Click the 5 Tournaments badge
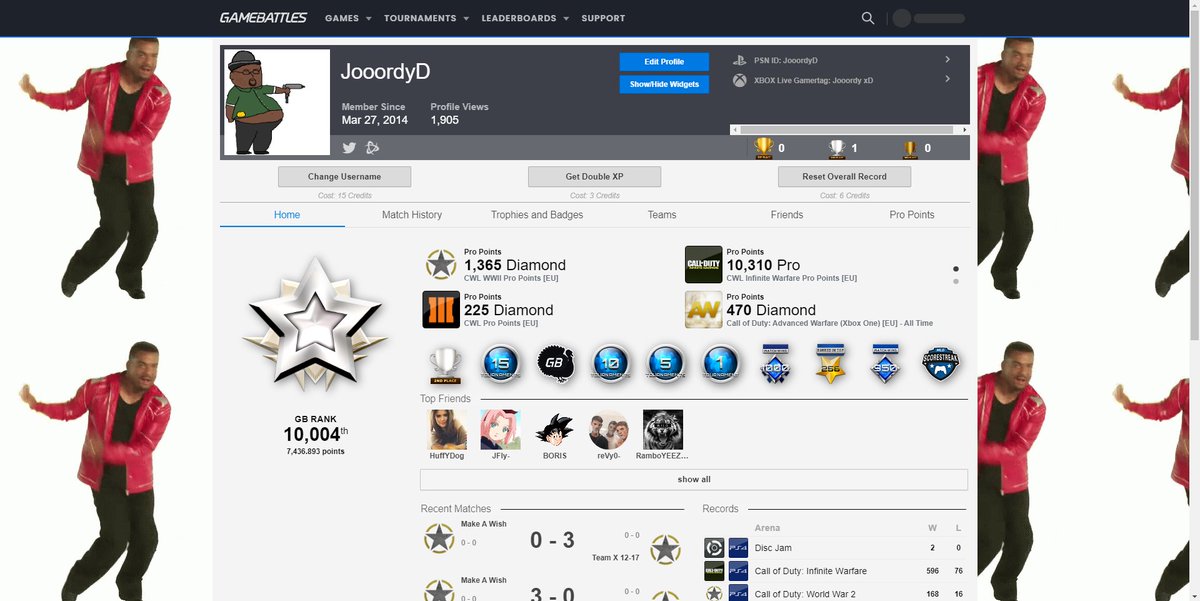 pyautogui.click(x=665, y=364)
